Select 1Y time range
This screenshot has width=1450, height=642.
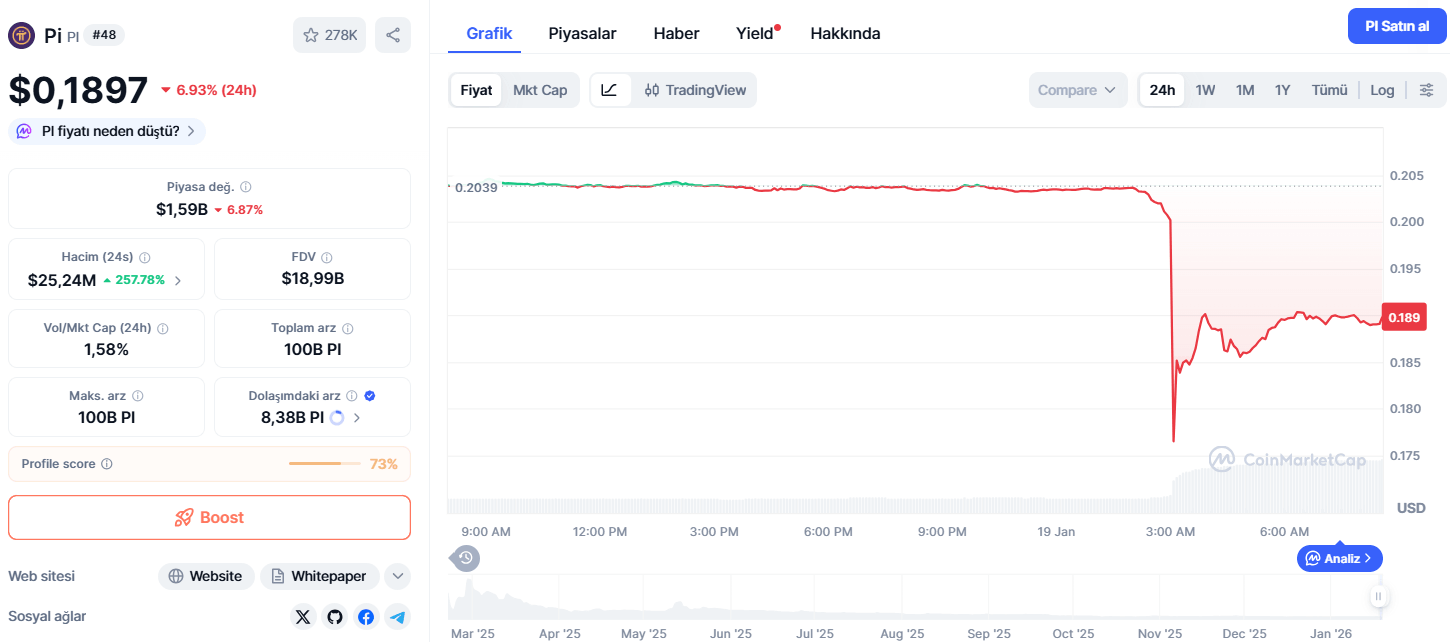tap(1282, 90)
